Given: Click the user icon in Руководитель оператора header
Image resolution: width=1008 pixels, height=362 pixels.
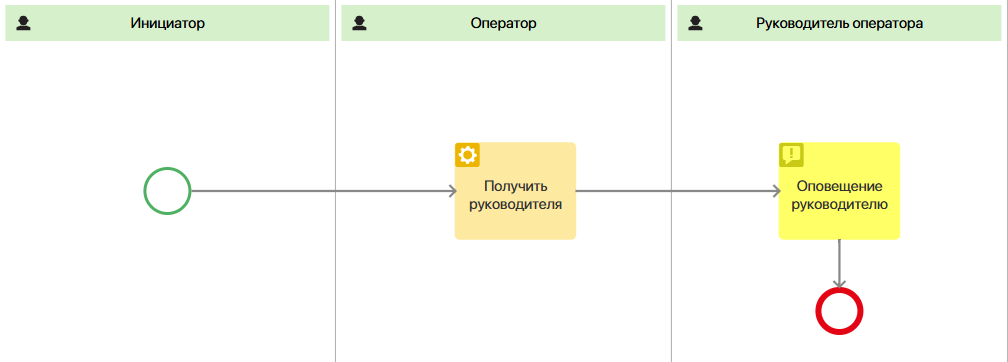Looking at the screenshot, I should (695, 24).
